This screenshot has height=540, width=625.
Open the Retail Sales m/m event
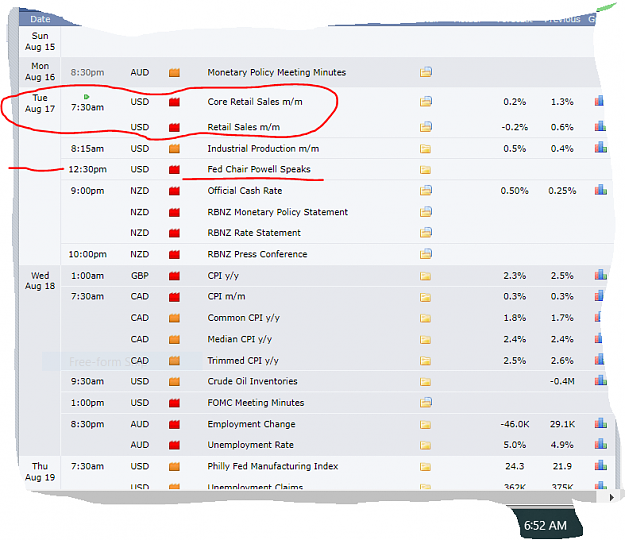click(x=244, y=127)
